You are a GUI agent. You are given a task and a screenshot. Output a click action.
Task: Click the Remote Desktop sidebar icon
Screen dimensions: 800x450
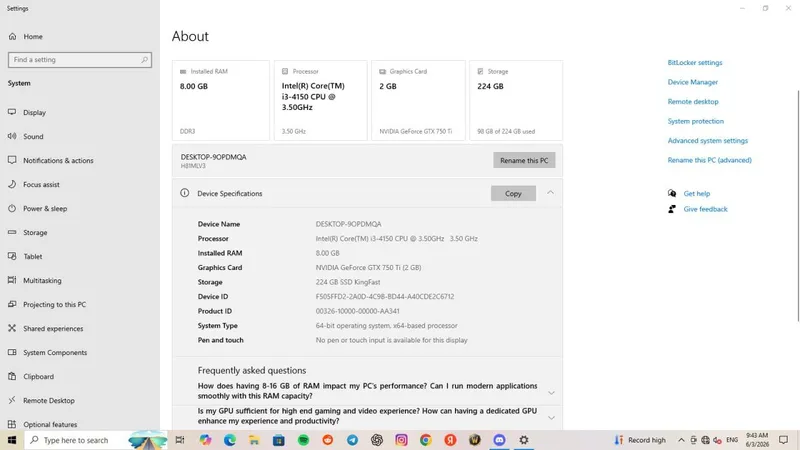coord(12,400)
